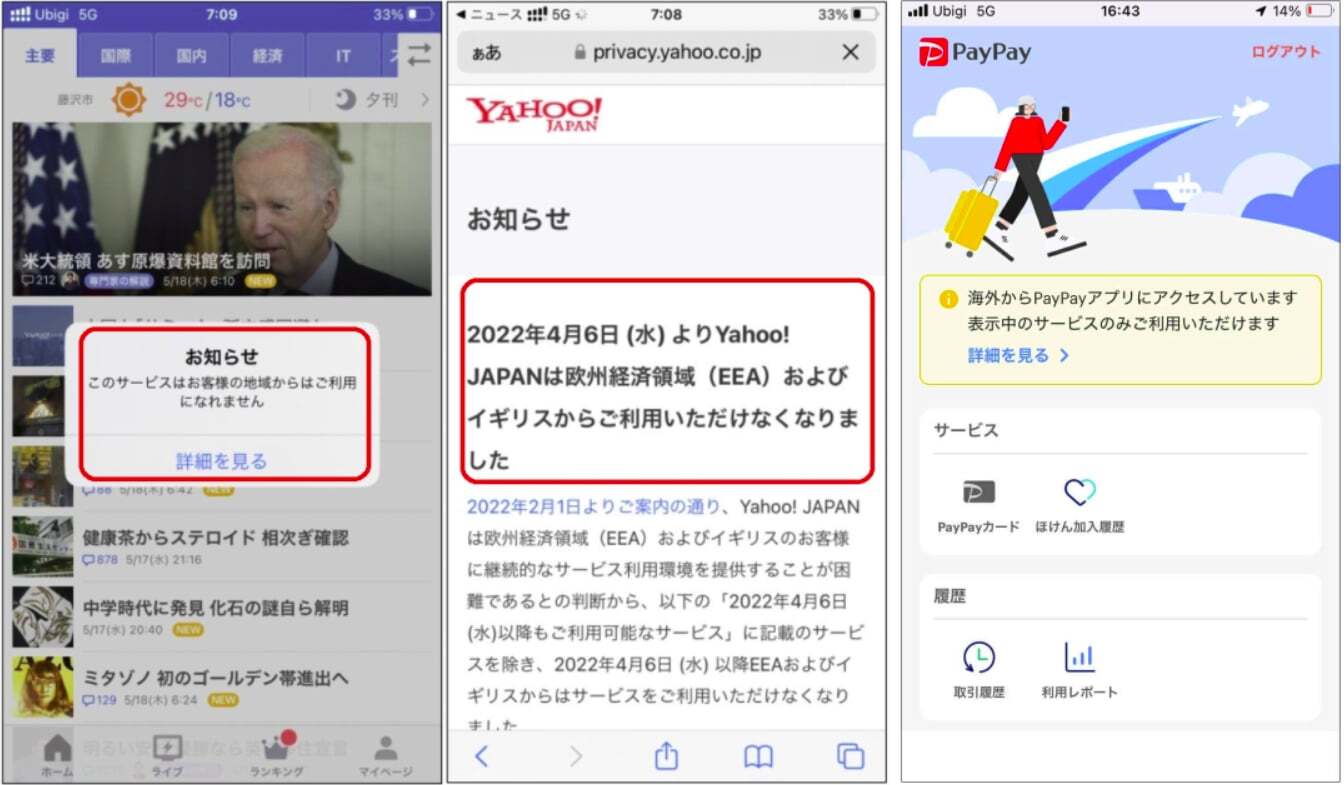Open the ランキング crown icon
This screenshot has width=1344, height=785.
pyautogui.click(x=275, y=750)
